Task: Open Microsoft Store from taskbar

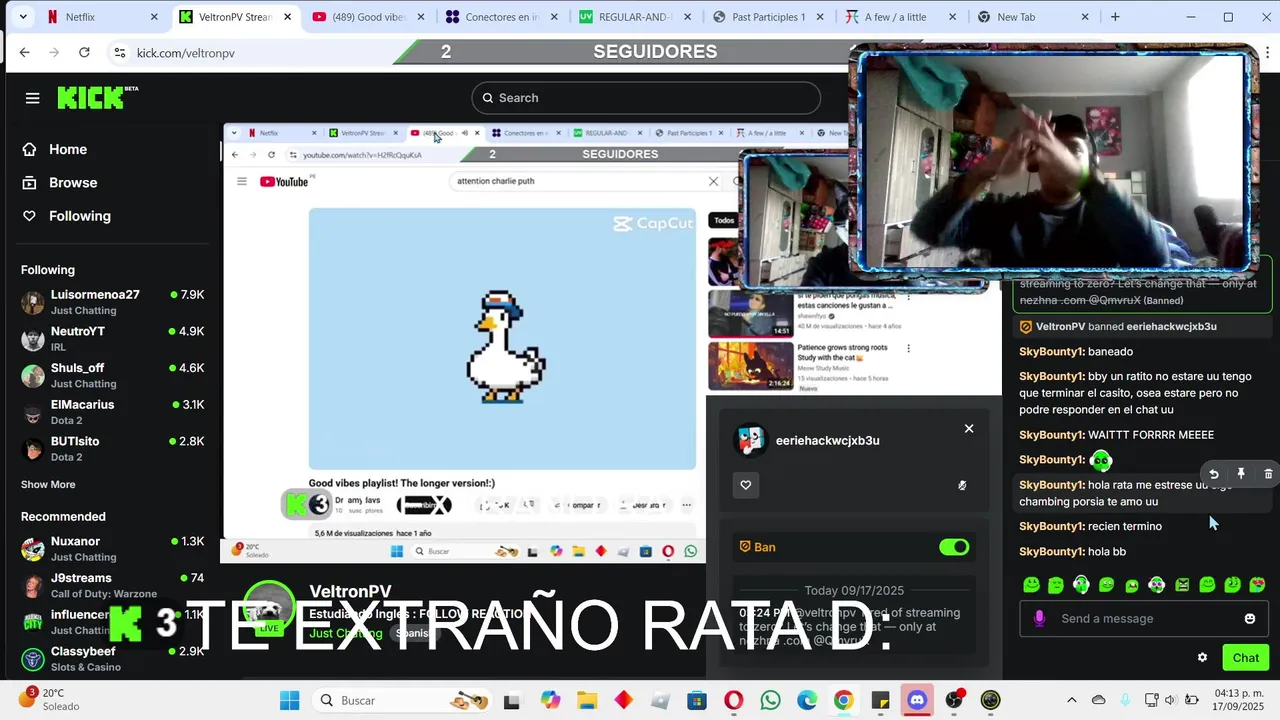Action: 696,700
